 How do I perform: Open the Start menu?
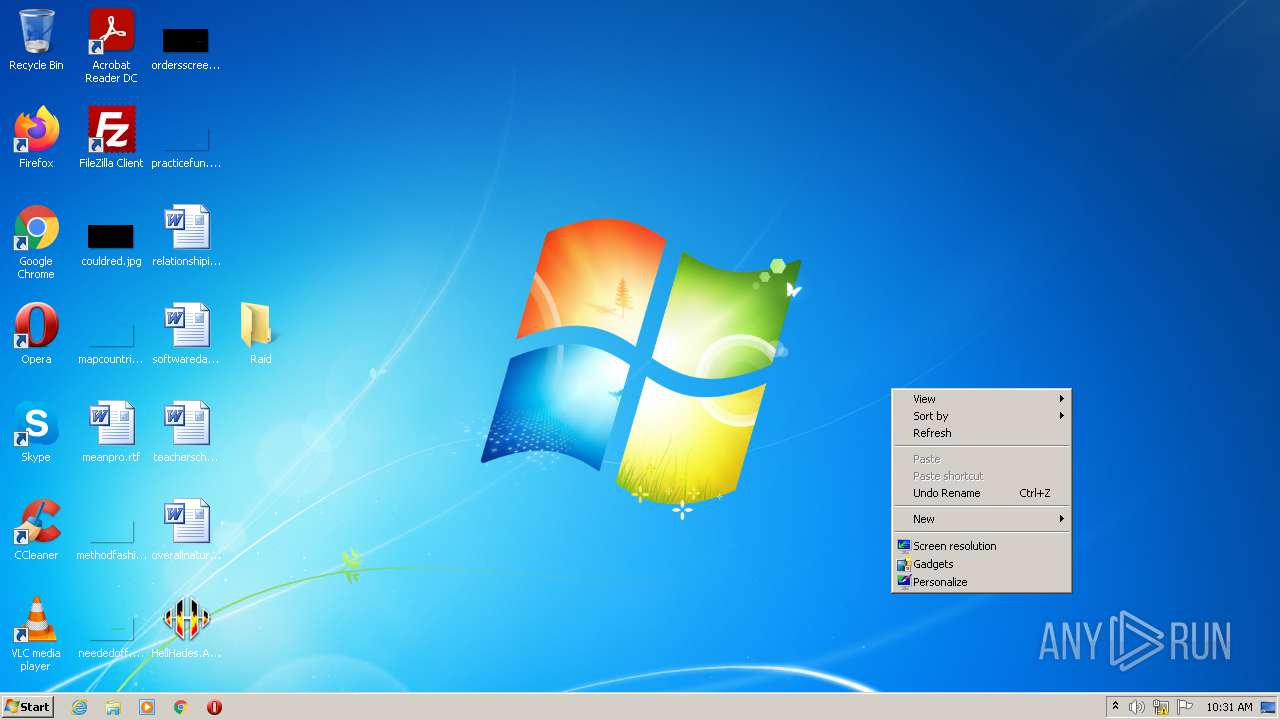coord(28,707)
